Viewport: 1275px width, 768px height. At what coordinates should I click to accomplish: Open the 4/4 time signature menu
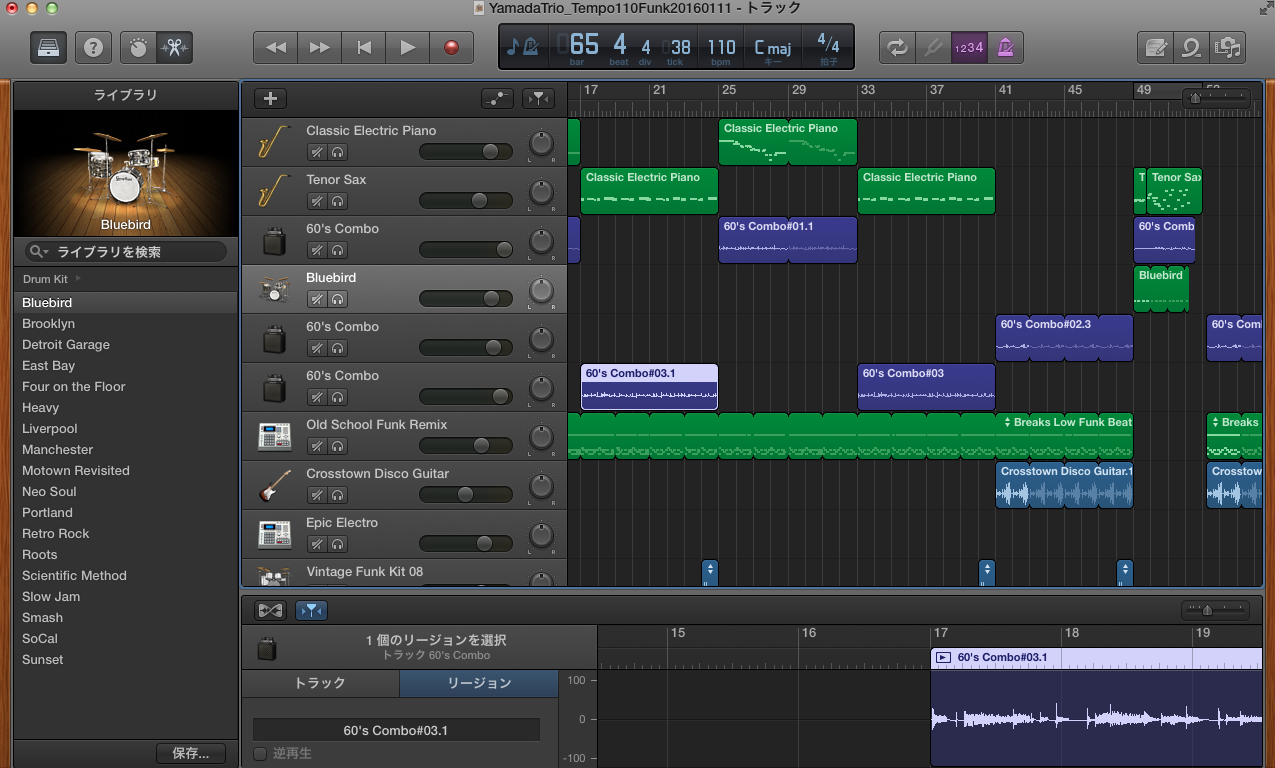pyautogui.click(x=828, y=47)
